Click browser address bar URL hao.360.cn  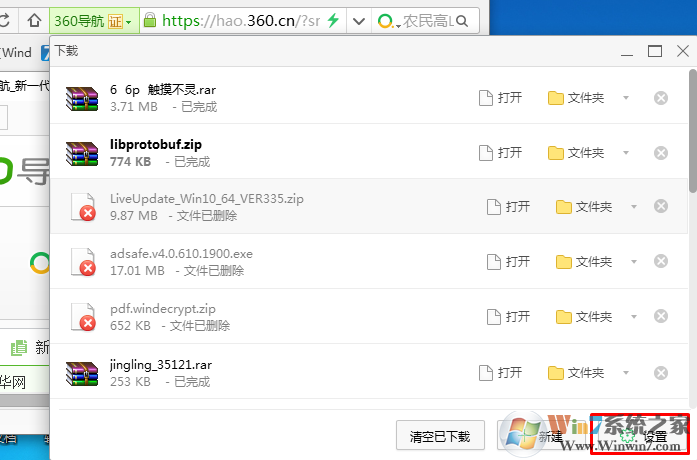coord(241,21)
